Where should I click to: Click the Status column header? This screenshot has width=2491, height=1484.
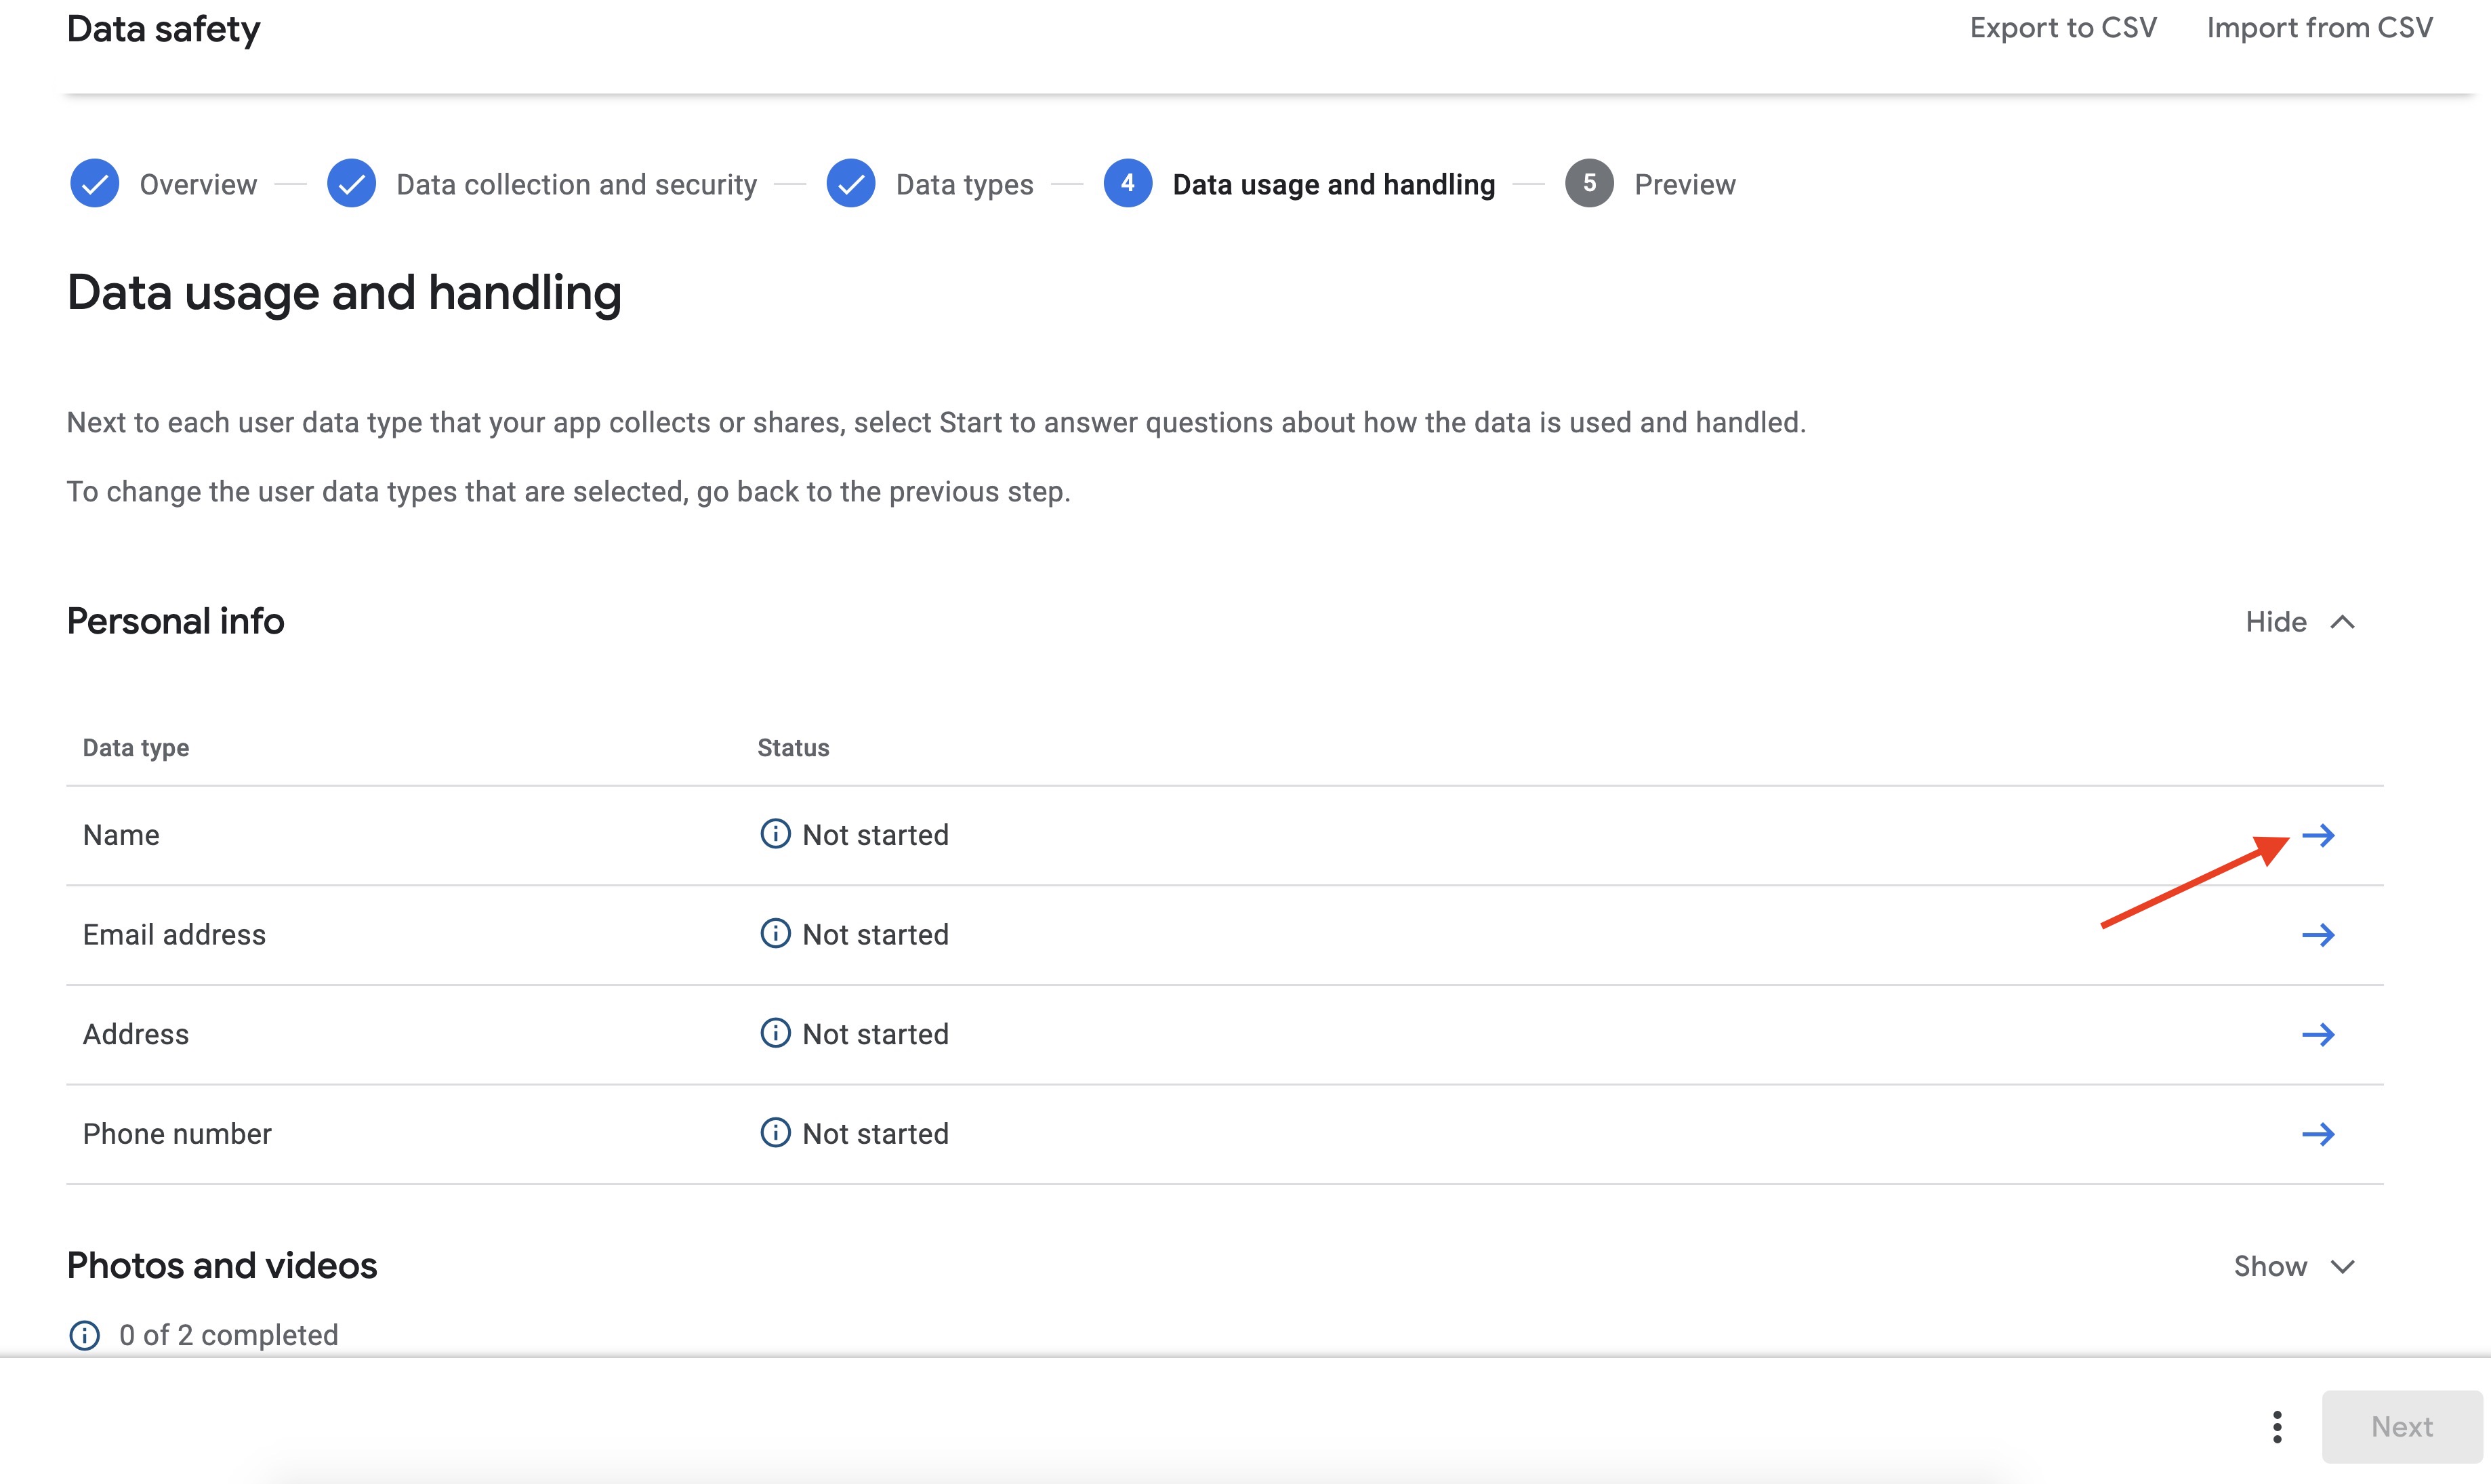tap(793, 748)
